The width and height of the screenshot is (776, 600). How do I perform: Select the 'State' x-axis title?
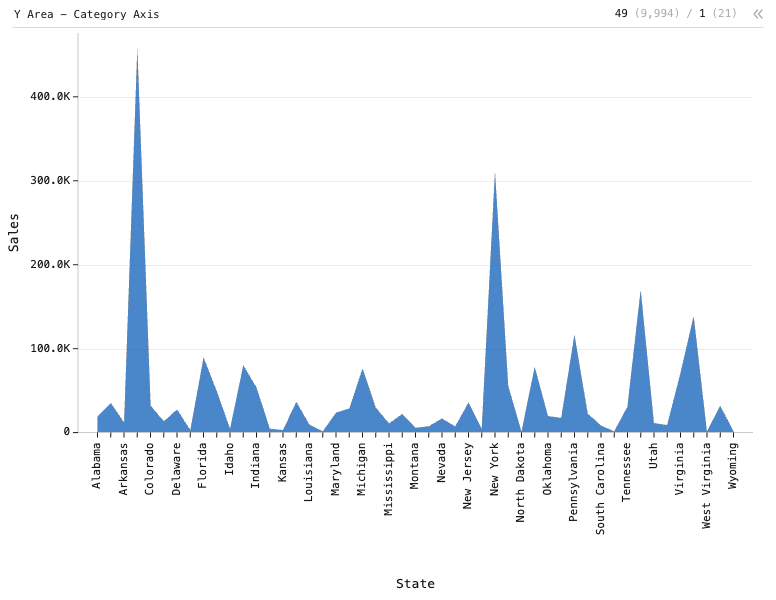(415, 584)
